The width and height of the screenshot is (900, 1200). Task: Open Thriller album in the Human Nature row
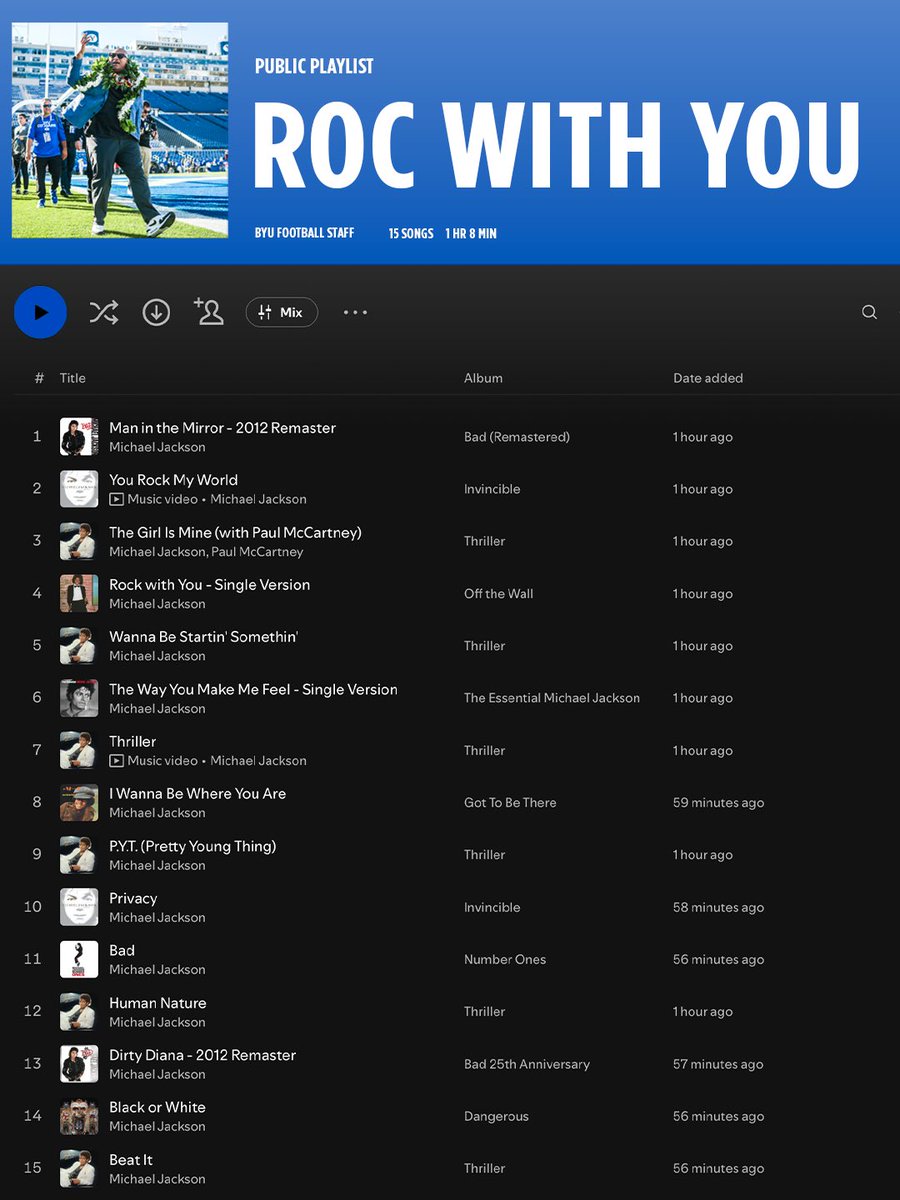tap(484, 1012)
